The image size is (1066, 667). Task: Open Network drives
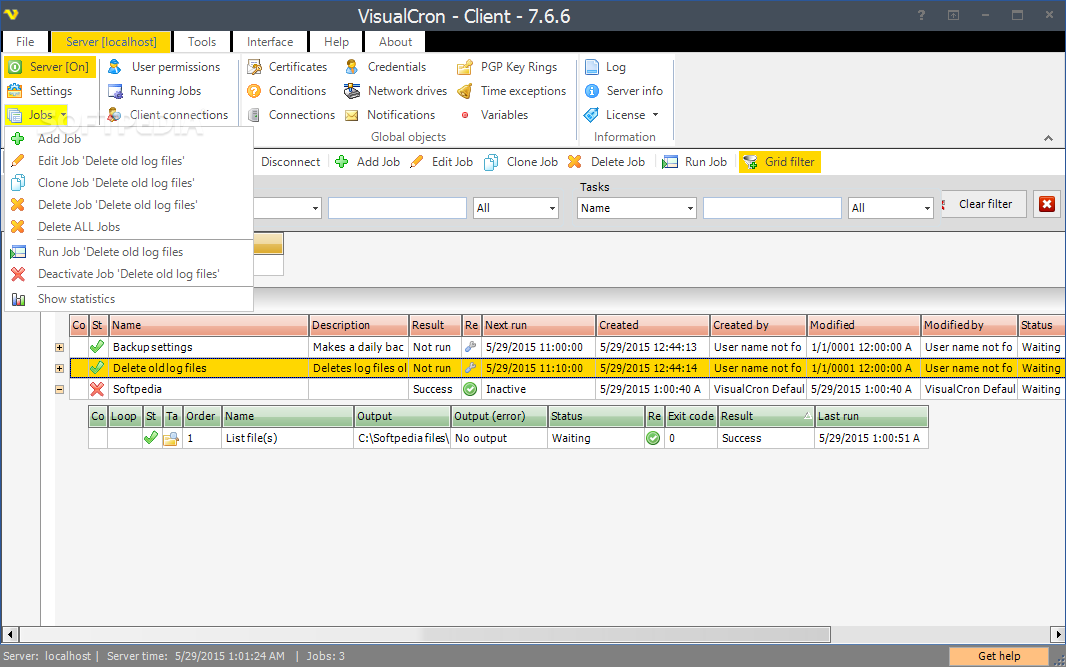pyautogui.click(x=396, y=91)
